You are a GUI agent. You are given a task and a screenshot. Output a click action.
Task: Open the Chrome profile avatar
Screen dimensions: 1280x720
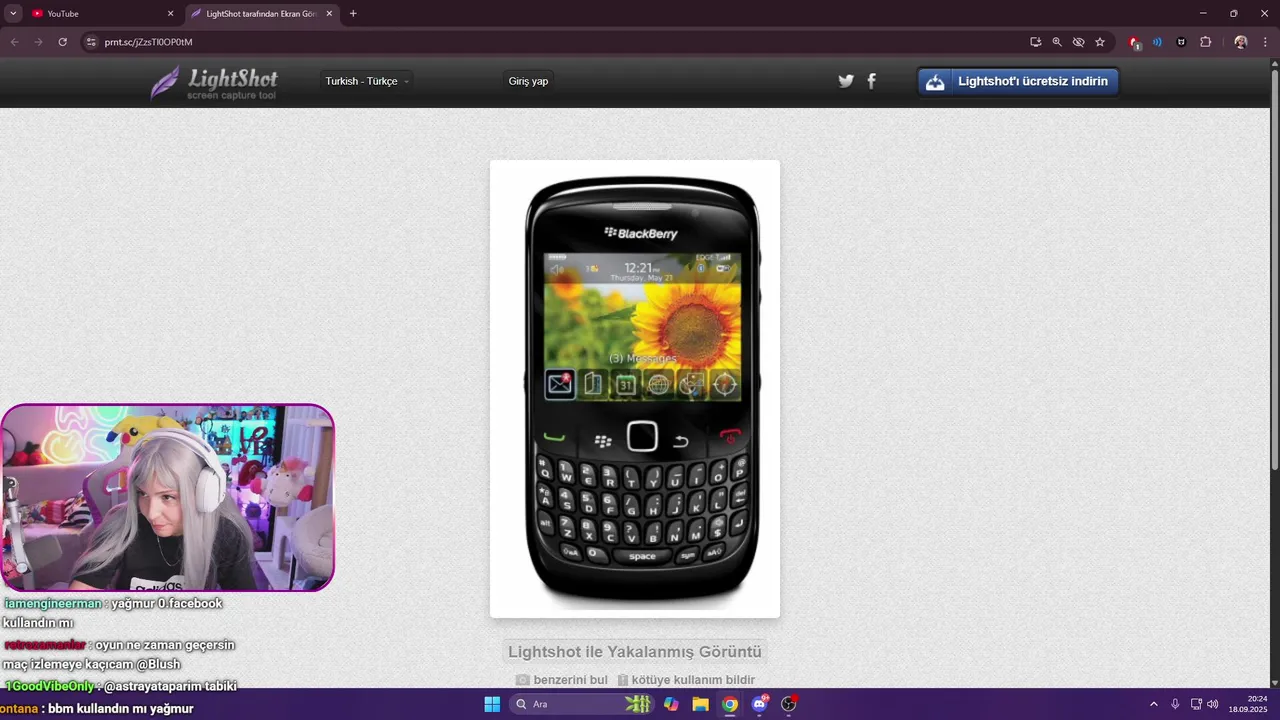click(x=1241, y=42)
